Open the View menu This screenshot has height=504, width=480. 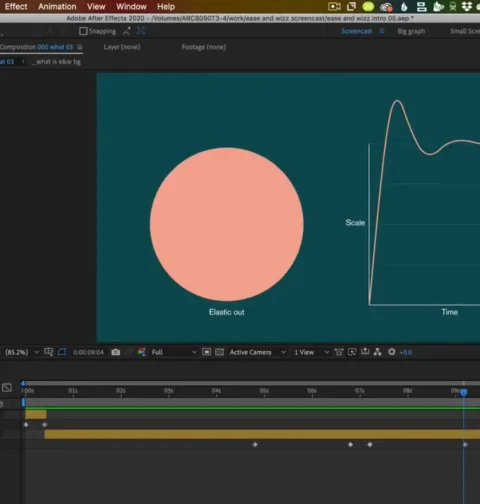pos(96,7)
